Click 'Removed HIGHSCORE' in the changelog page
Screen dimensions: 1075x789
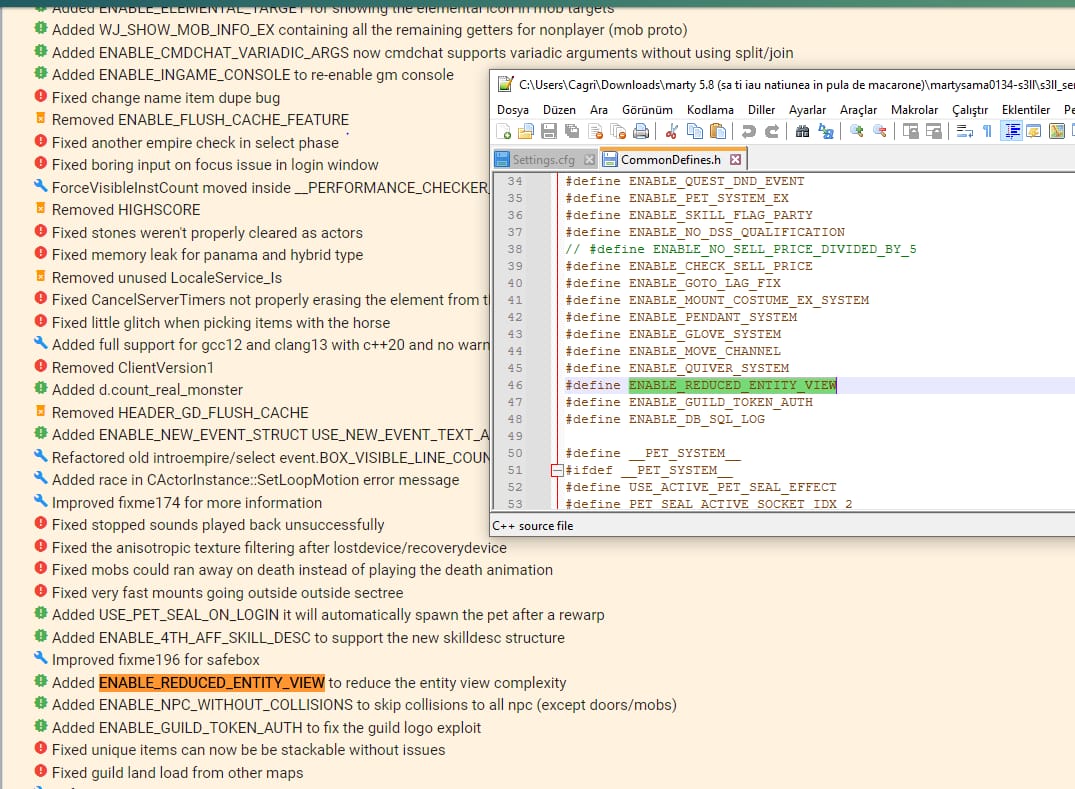tap(126, 210)
